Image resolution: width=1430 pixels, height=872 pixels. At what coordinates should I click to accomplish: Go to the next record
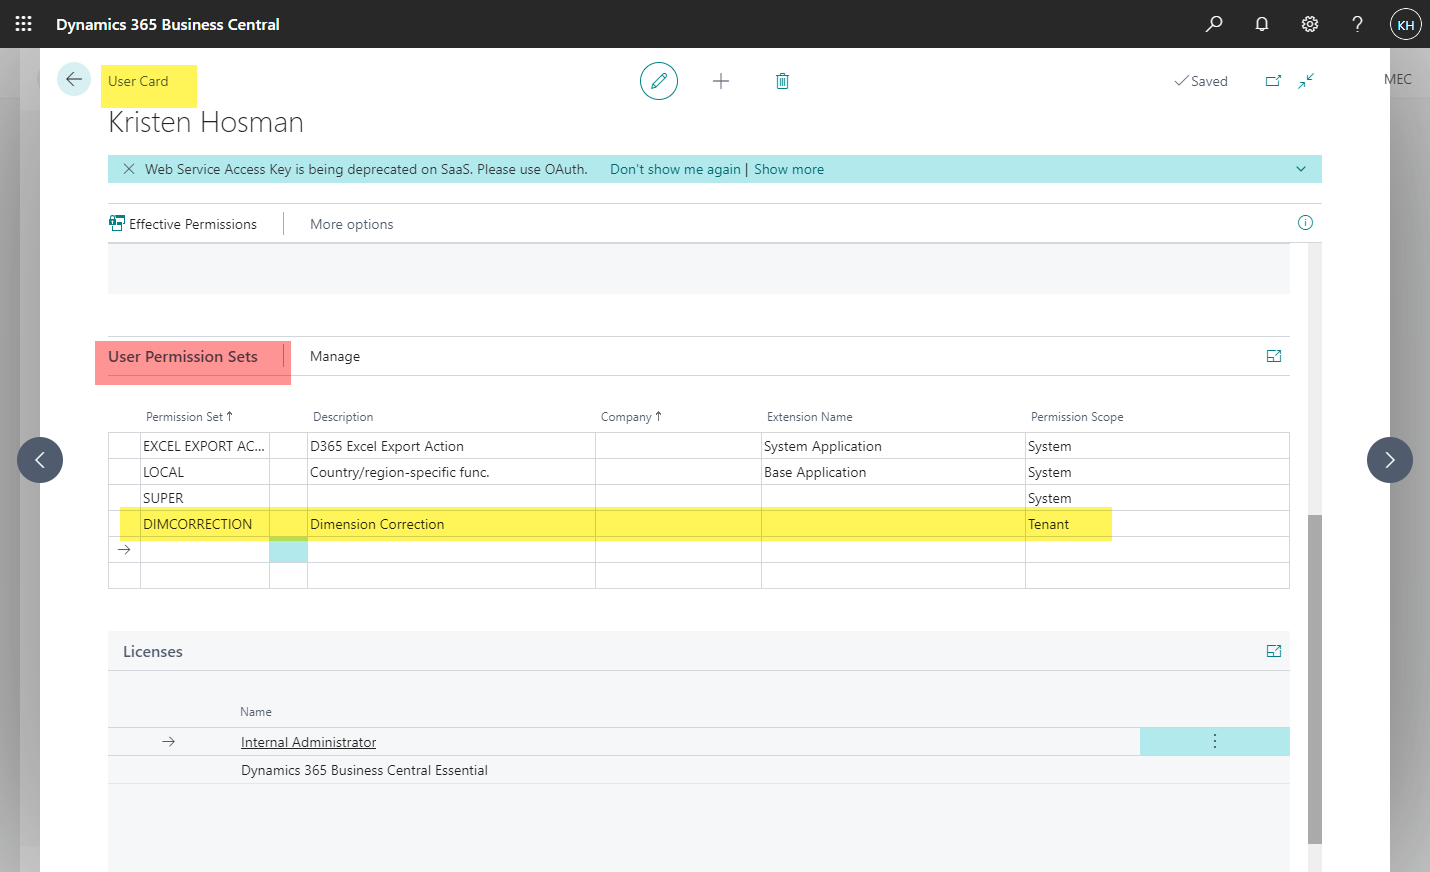(x=1390, y=460)
